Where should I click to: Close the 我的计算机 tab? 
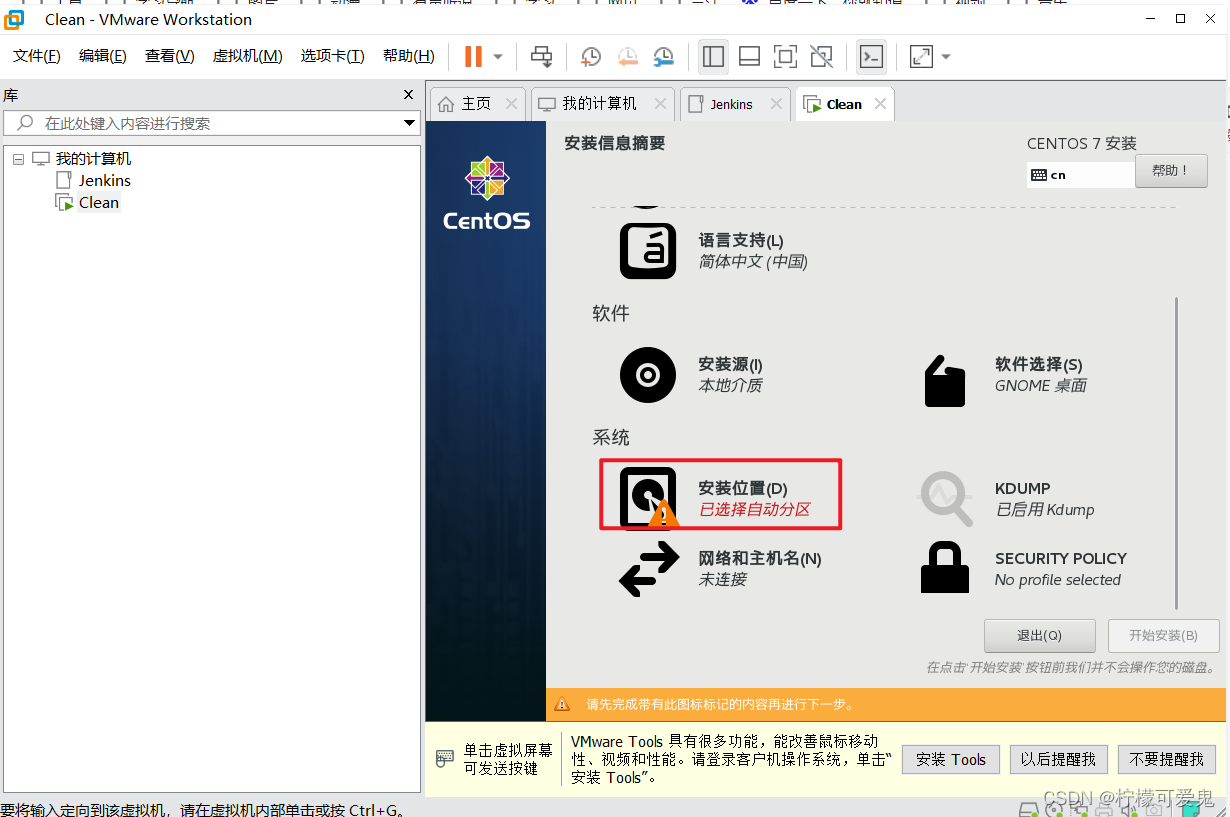coord(660,104)
